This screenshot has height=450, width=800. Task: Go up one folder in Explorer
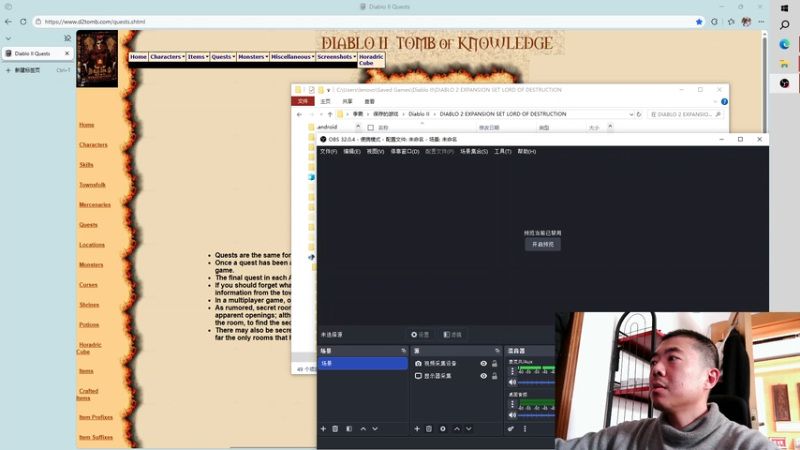click(330, 114)
